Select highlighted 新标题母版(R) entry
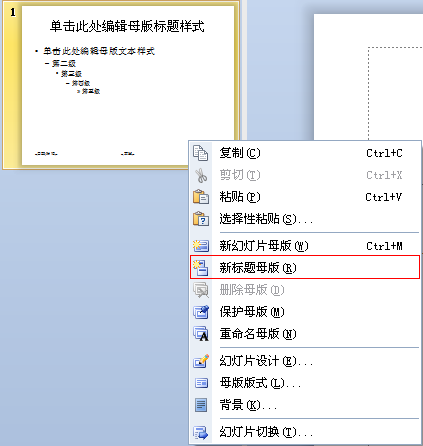The image size is (423, 446). (305, 267)
